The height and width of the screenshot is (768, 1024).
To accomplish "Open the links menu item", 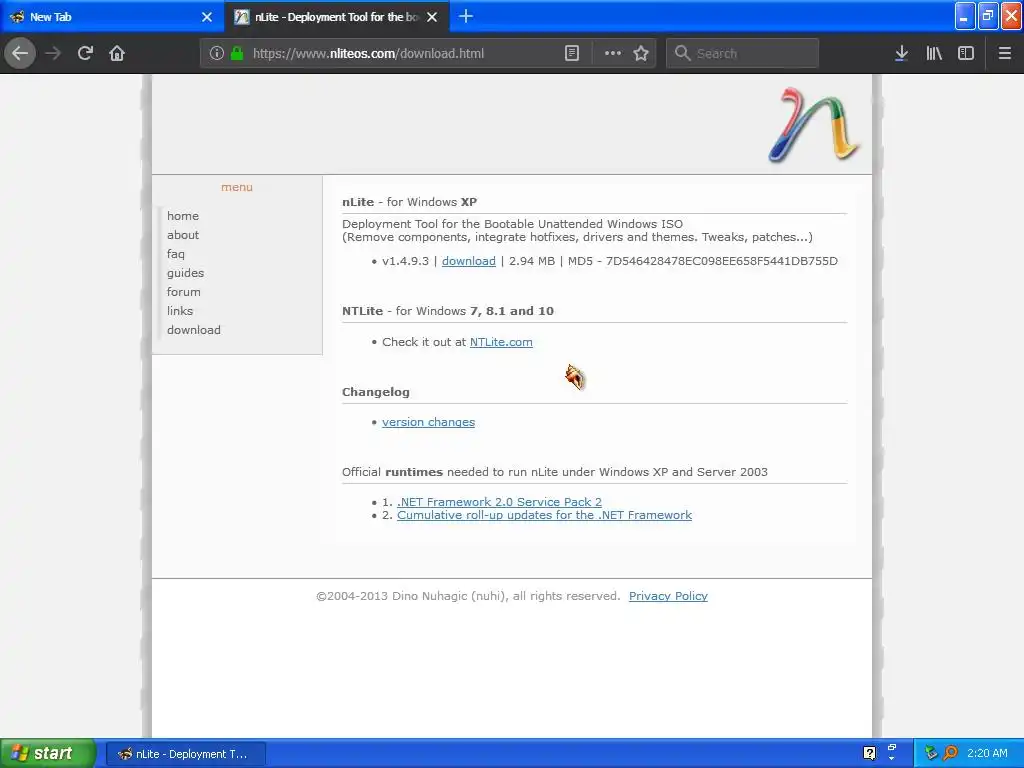I will (x=180, y=311).
